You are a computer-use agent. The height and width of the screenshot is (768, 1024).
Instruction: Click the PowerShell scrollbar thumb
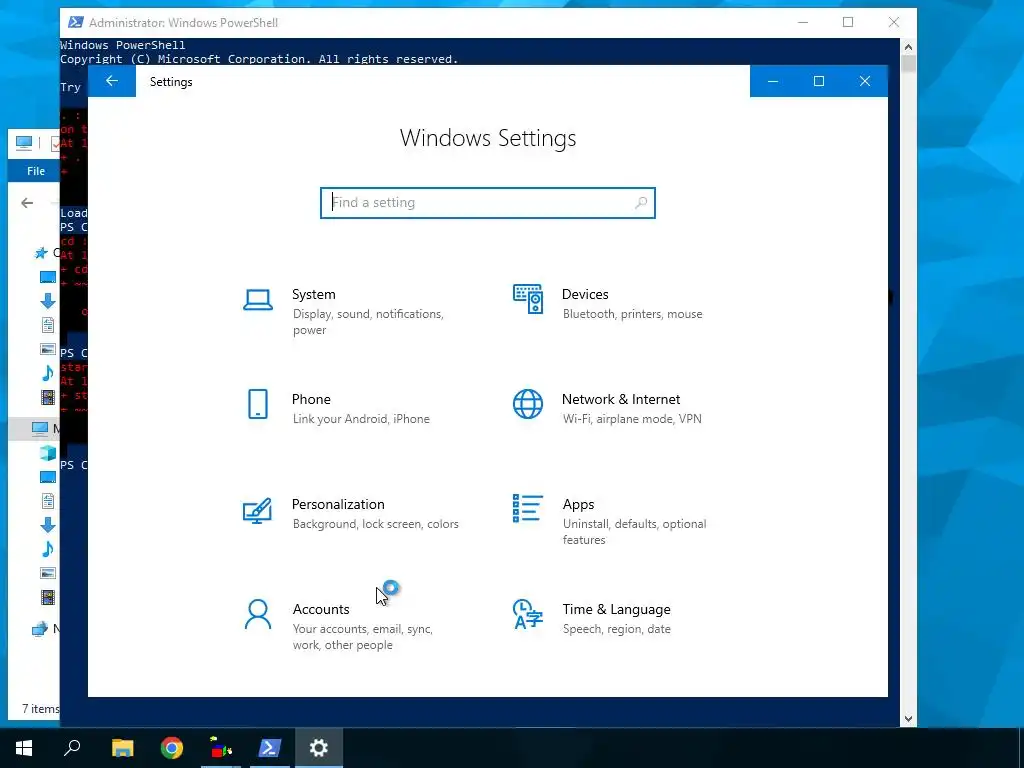click(x=908, y=64)
